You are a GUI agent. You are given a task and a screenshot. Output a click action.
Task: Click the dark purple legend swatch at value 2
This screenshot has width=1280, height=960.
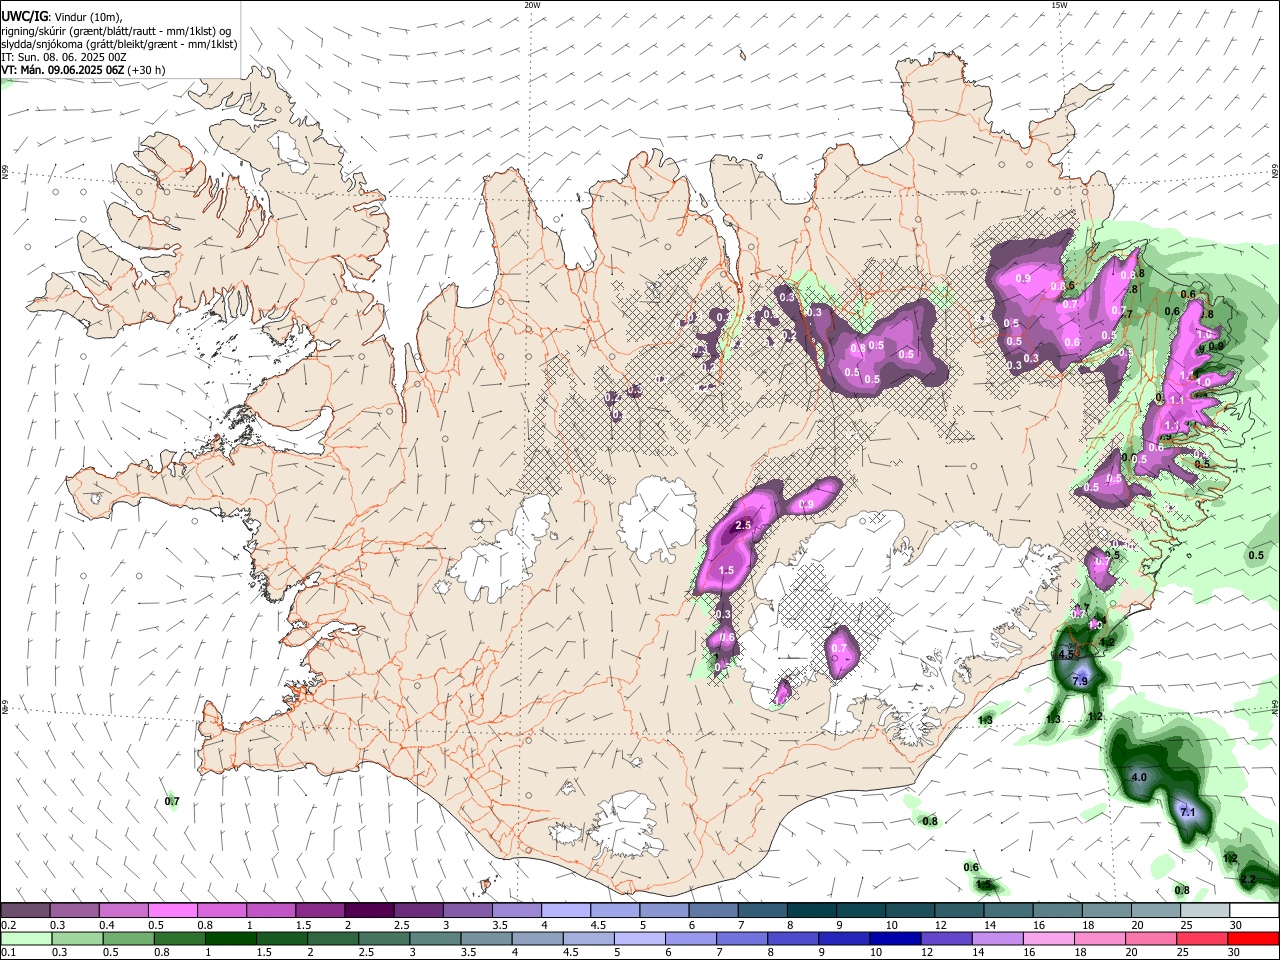pos(368,910)
